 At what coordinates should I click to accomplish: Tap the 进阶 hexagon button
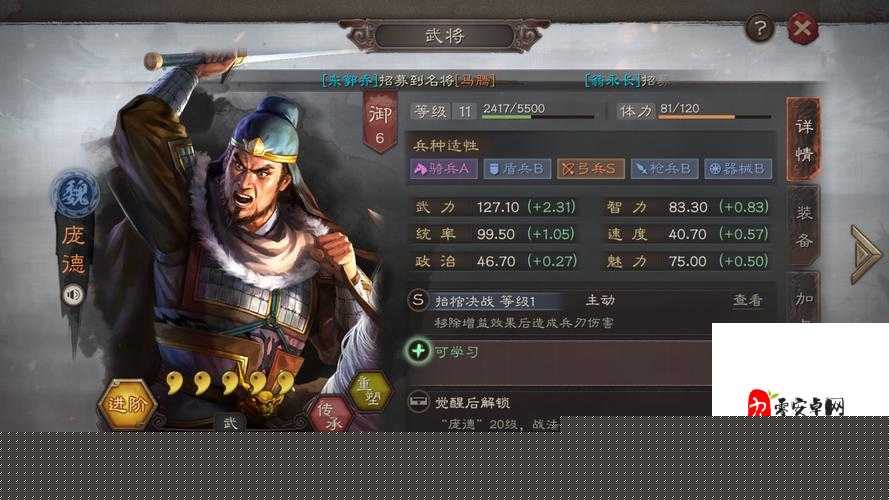128,404
